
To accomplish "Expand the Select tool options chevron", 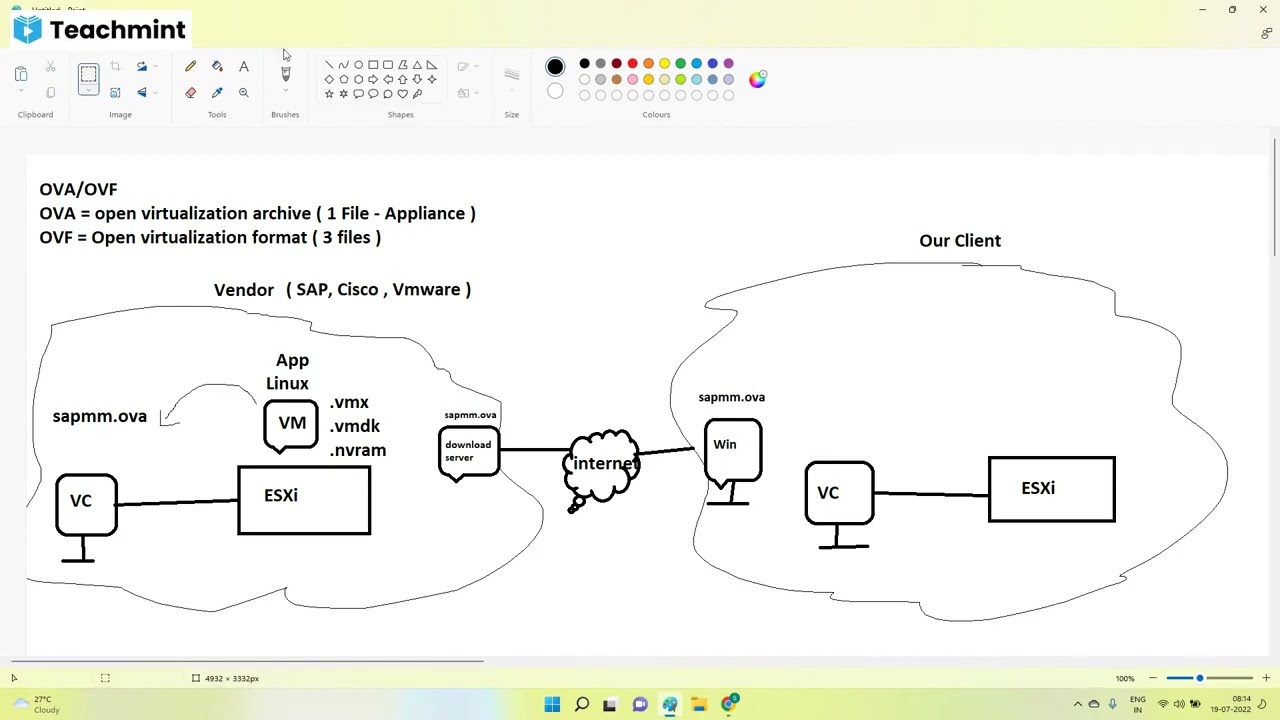I will (88, 91).
